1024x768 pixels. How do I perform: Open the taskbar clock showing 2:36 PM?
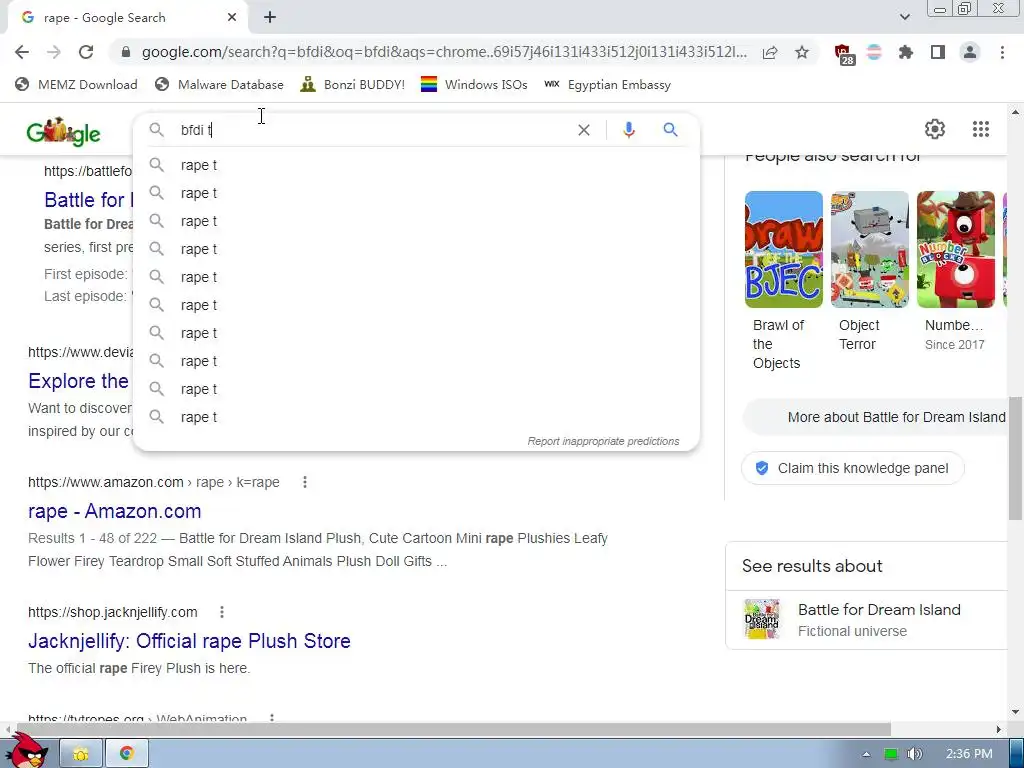[969, 754]
